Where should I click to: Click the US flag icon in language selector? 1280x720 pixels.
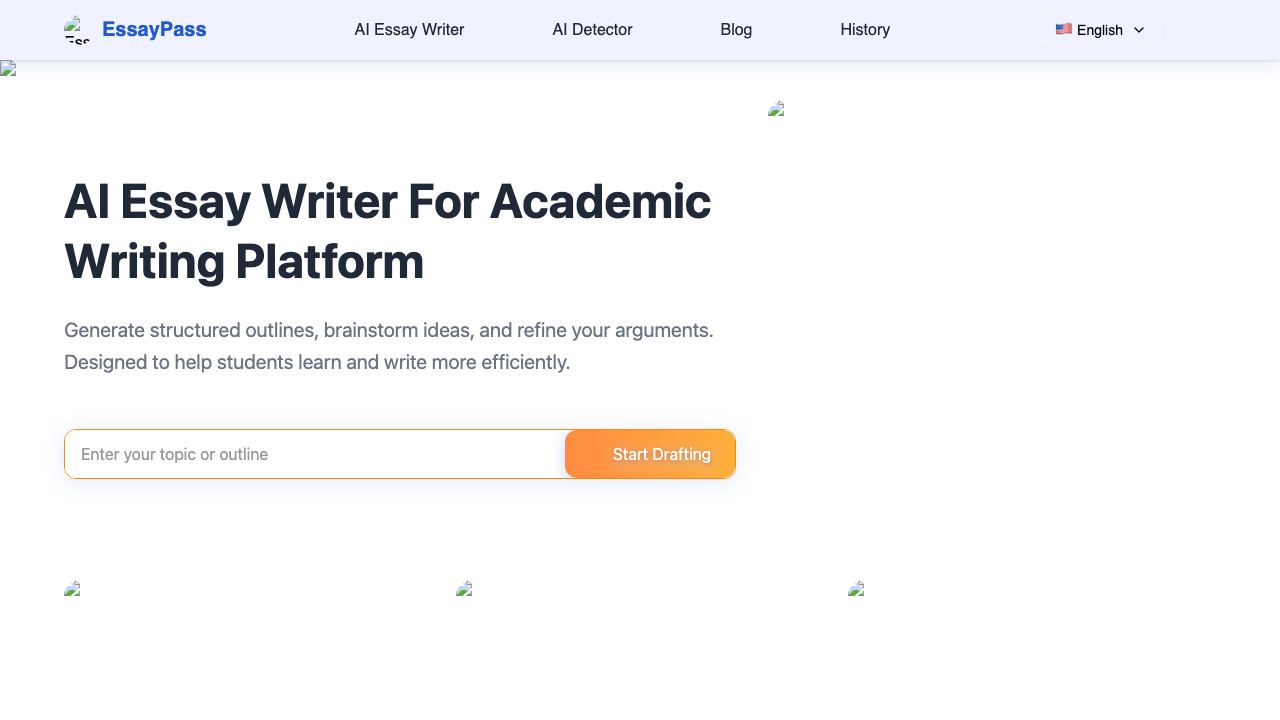(x=1063, y=29)
